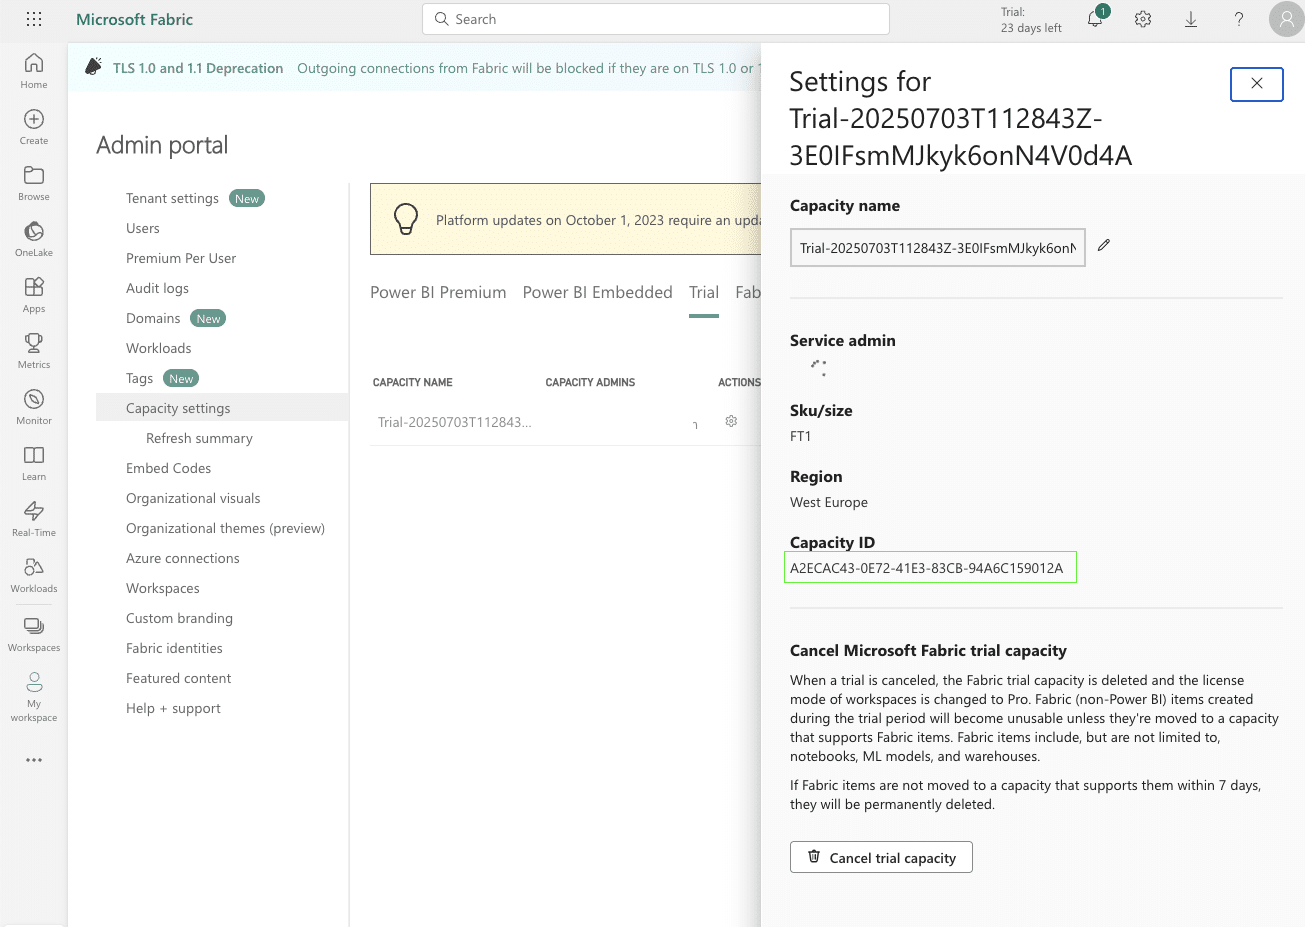
Task: Click the FT1 sku value
Action: point(801,436)
